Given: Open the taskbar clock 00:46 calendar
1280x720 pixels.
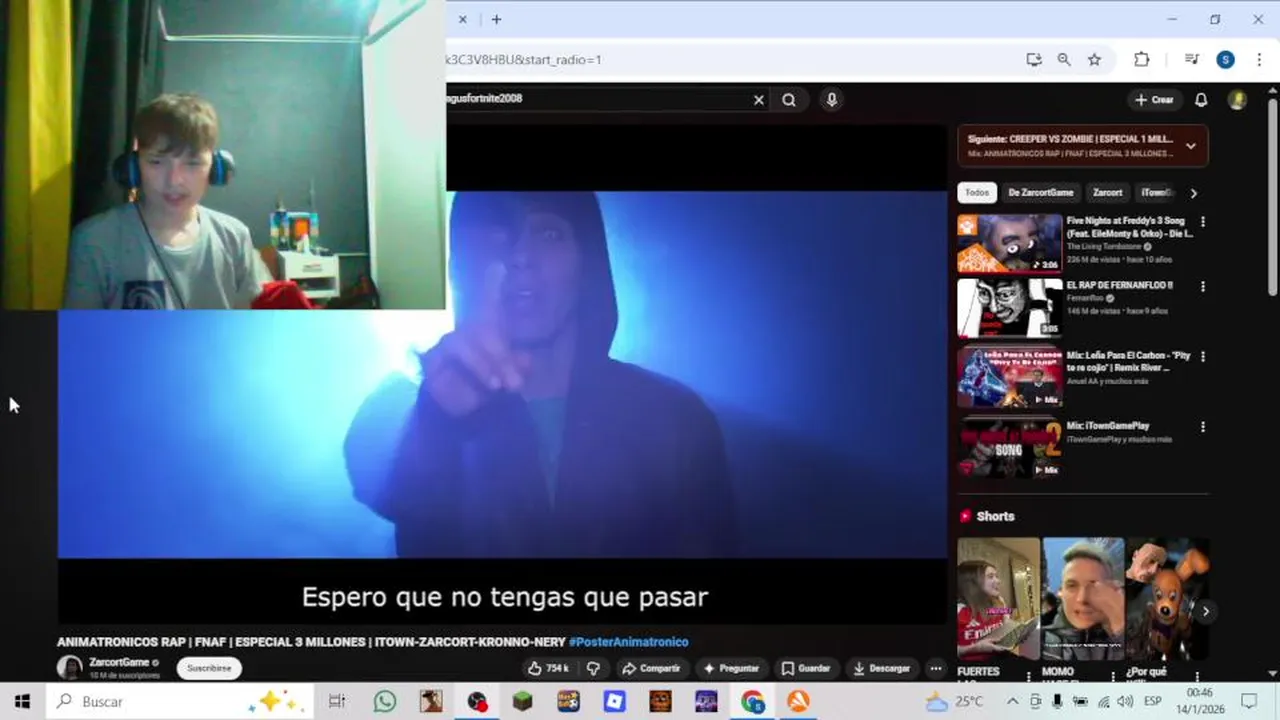Looking at the screenshot, I should 1198,701.
